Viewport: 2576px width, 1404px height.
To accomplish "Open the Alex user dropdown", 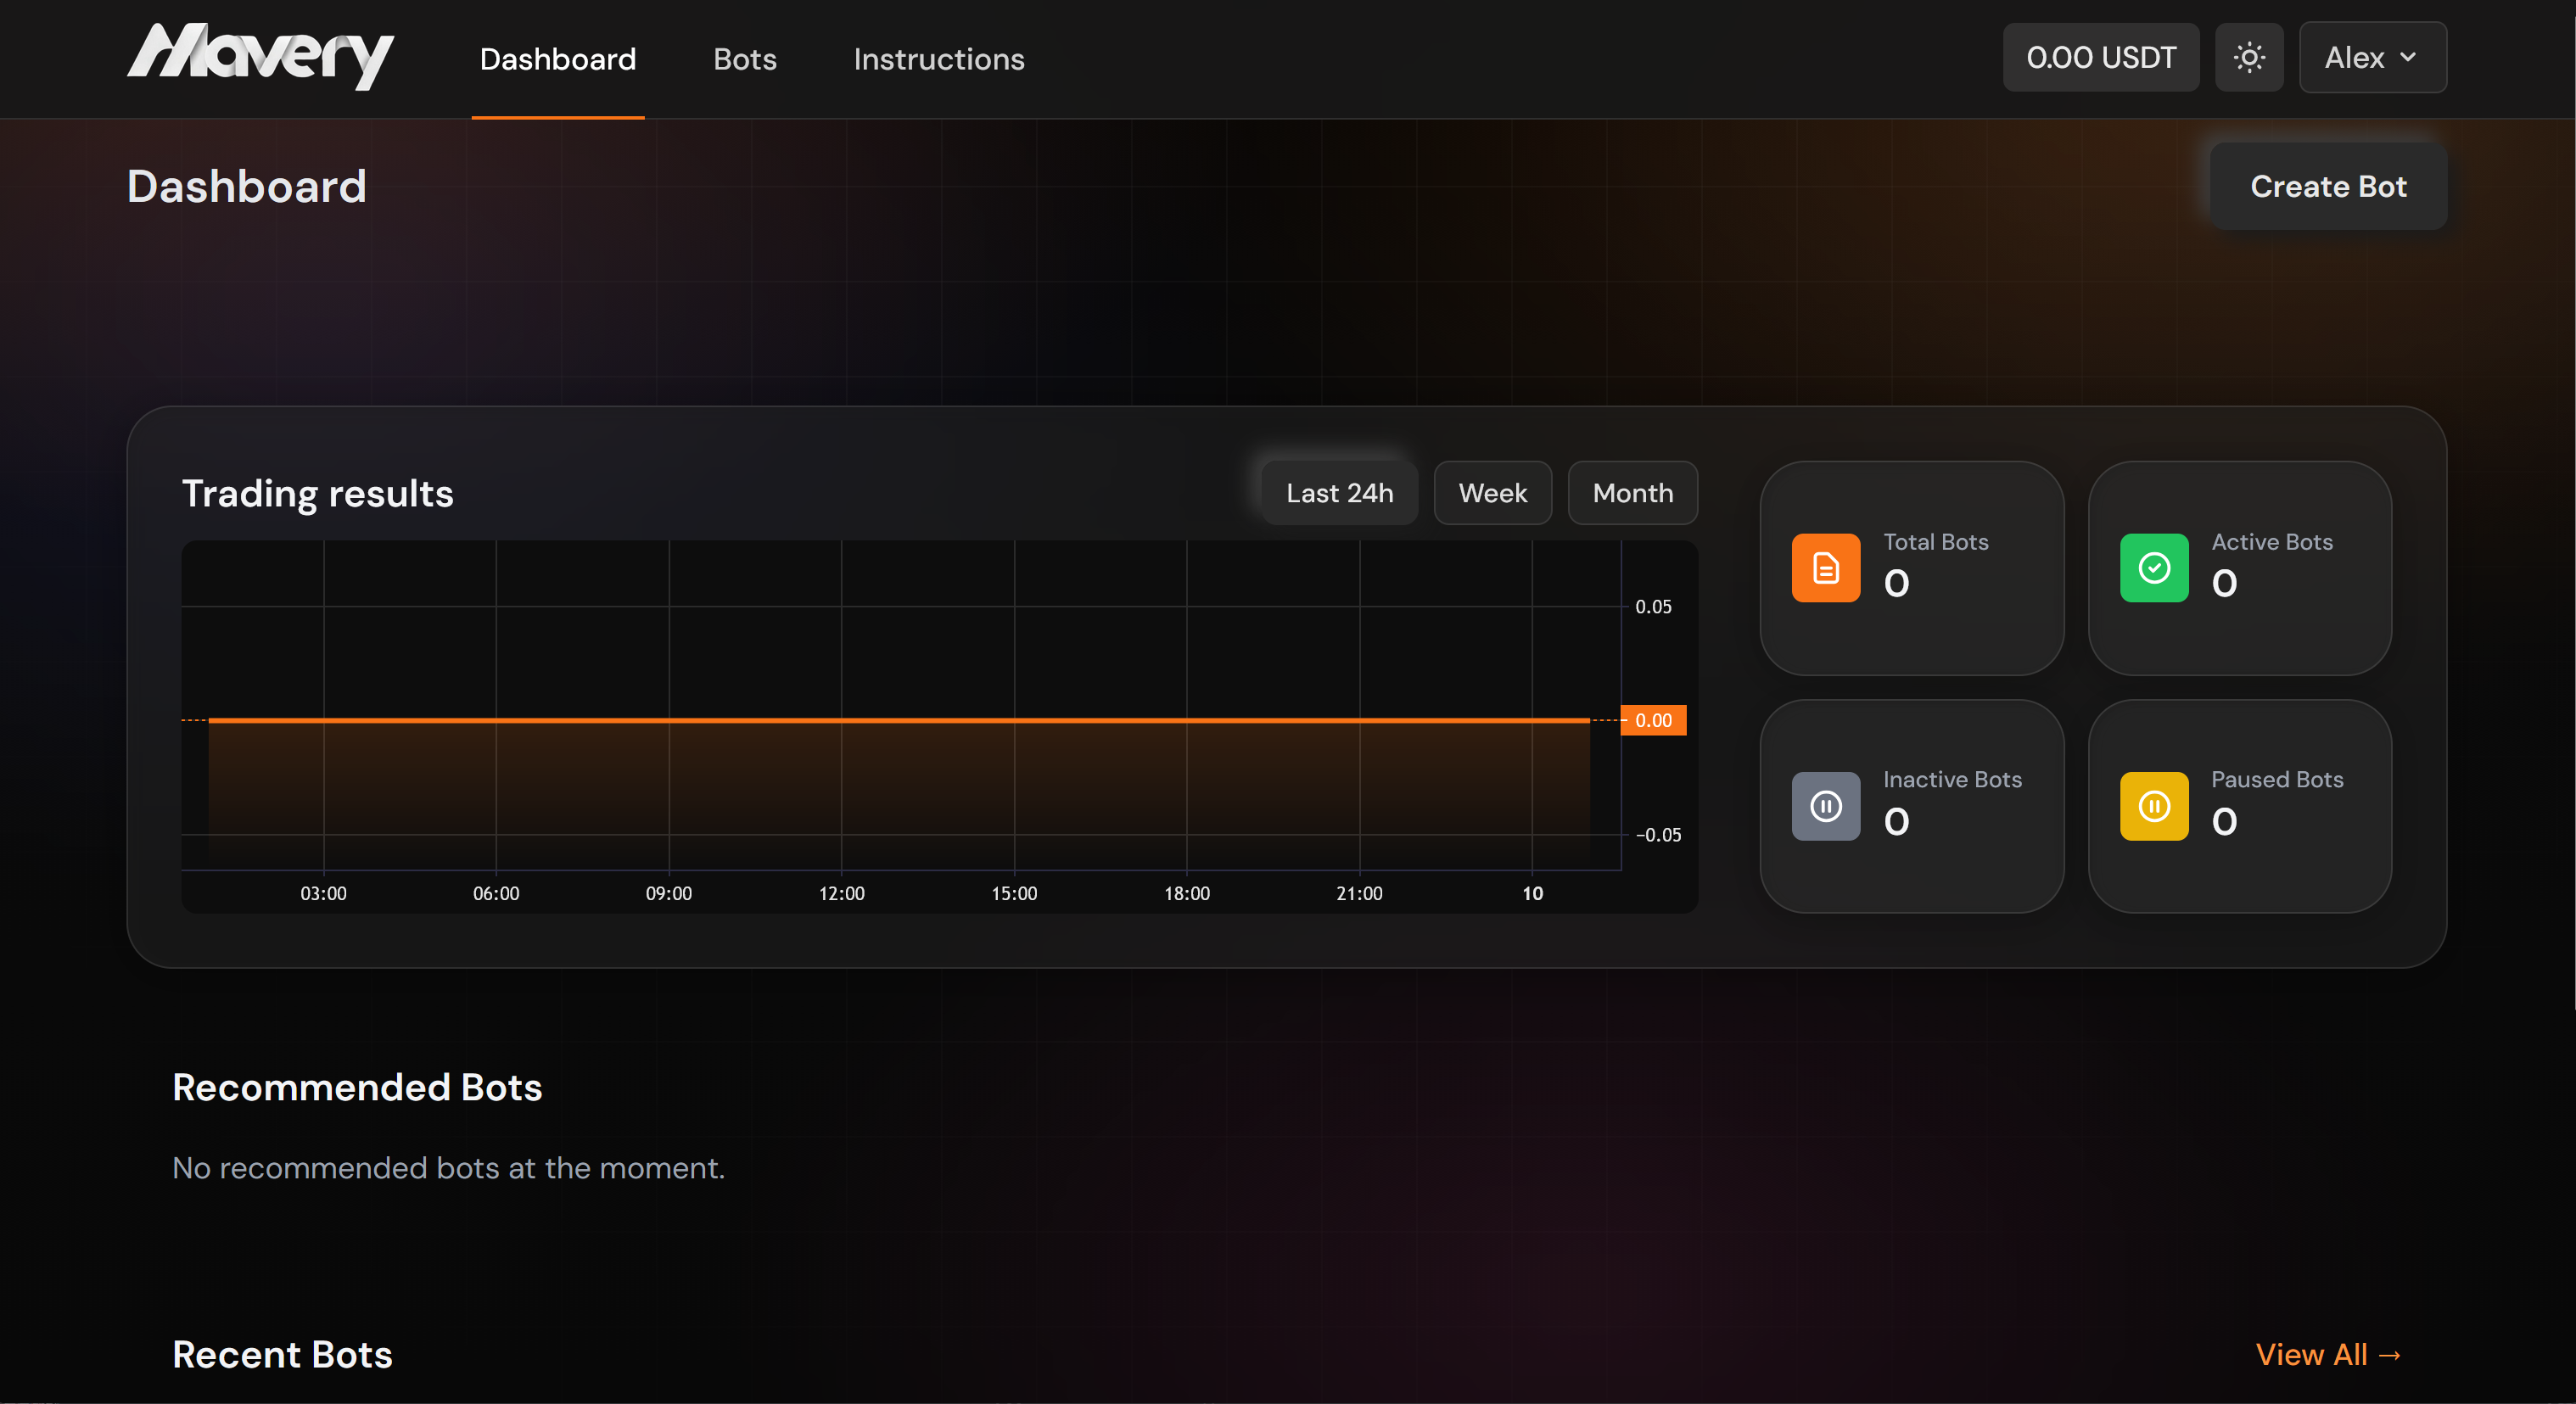I will (2372, 58).
